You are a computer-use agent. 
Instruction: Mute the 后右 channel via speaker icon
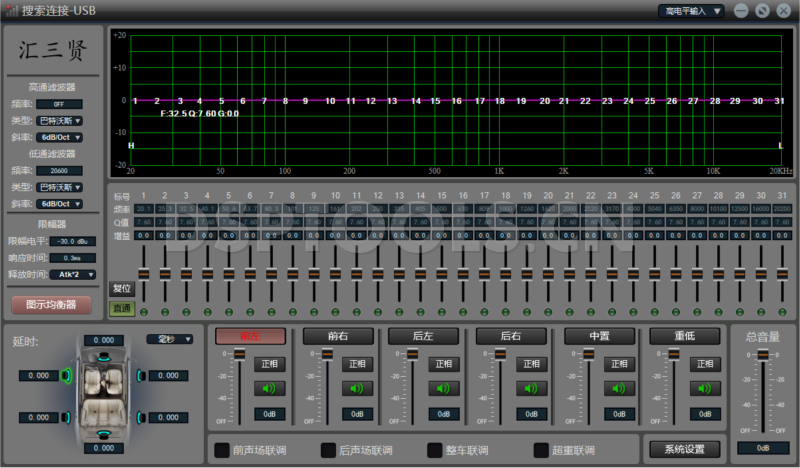tap(532, 388)
